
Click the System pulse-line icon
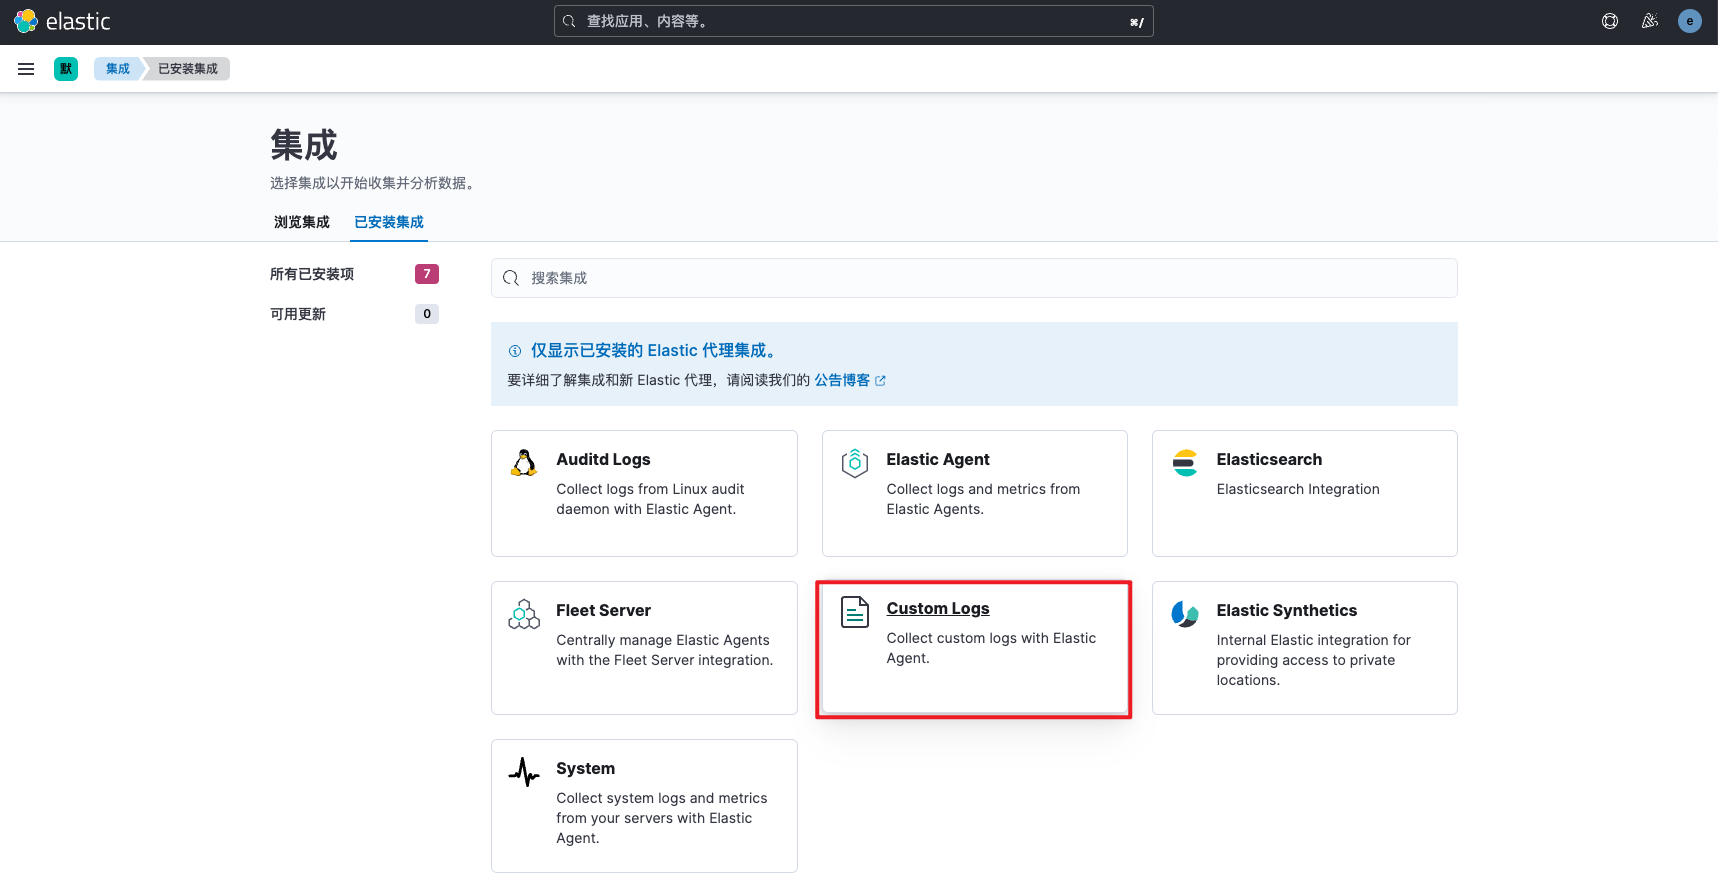tap(524, 772)
